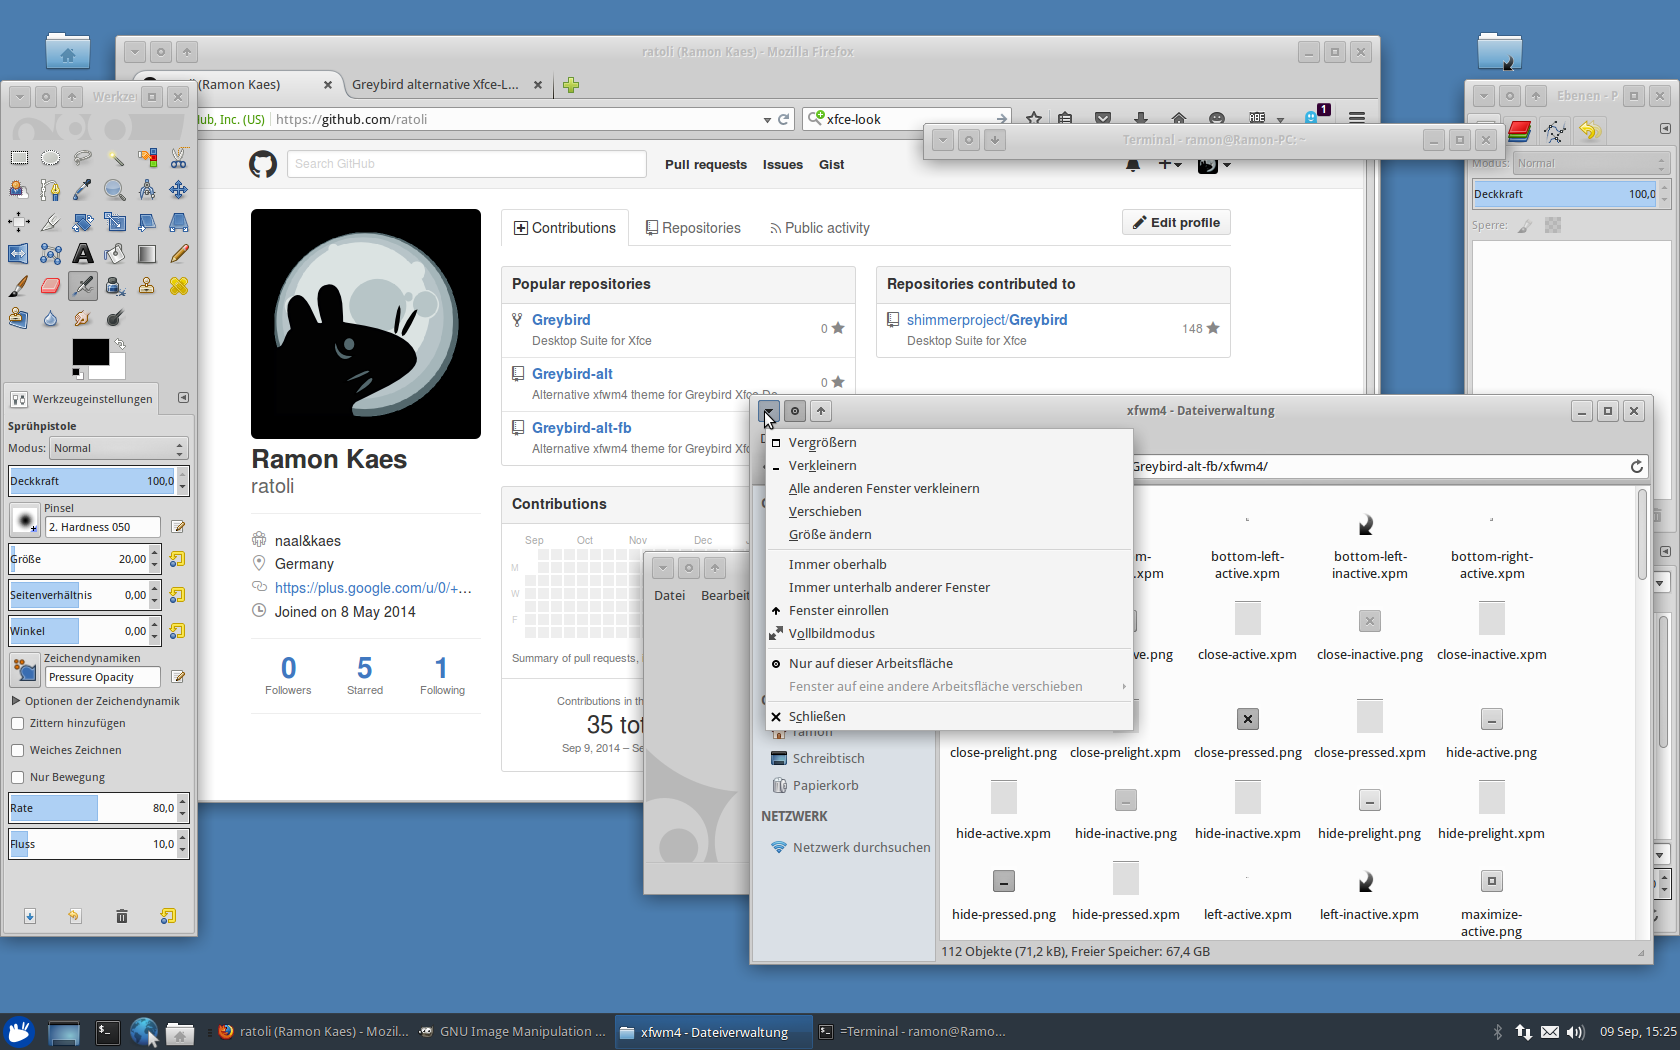Viewport: 1680px width, 1050px height.
Task: Pick the Bucket Fill tool
Action: [x=115, y=254]
